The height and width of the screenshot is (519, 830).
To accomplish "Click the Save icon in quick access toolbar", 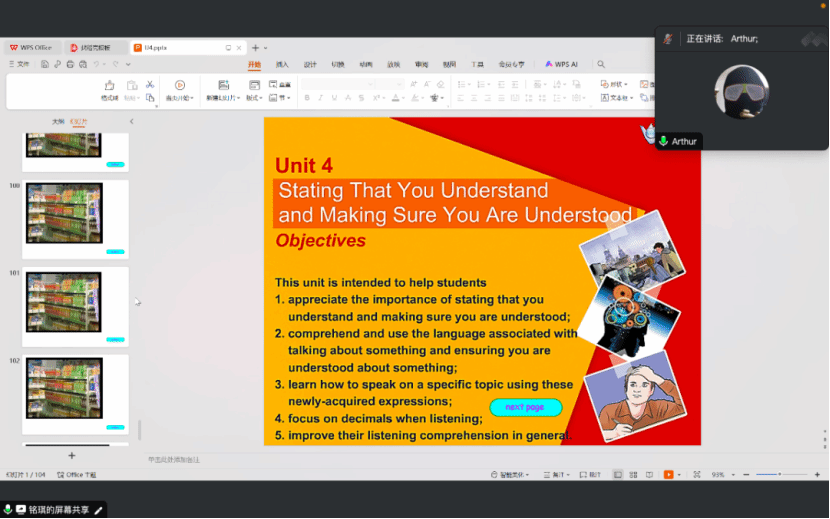I will (44, 64).
